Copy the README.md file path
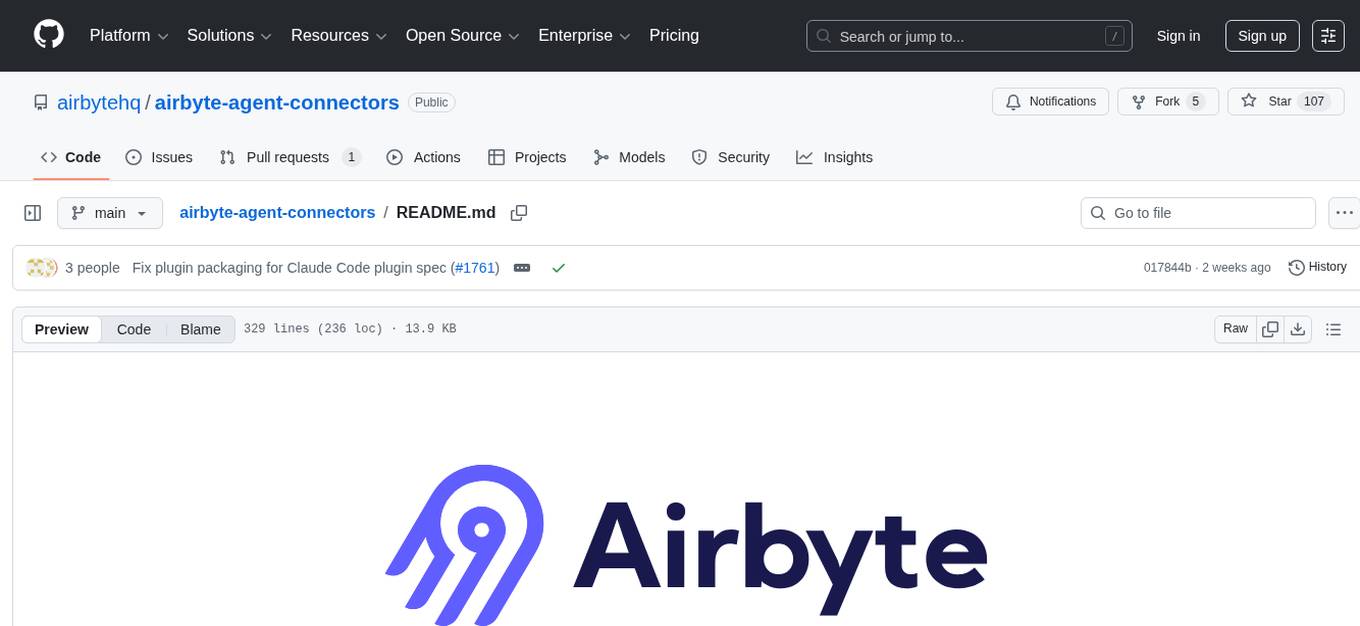This screenshot has height=626, width=1360. point(518,212)
